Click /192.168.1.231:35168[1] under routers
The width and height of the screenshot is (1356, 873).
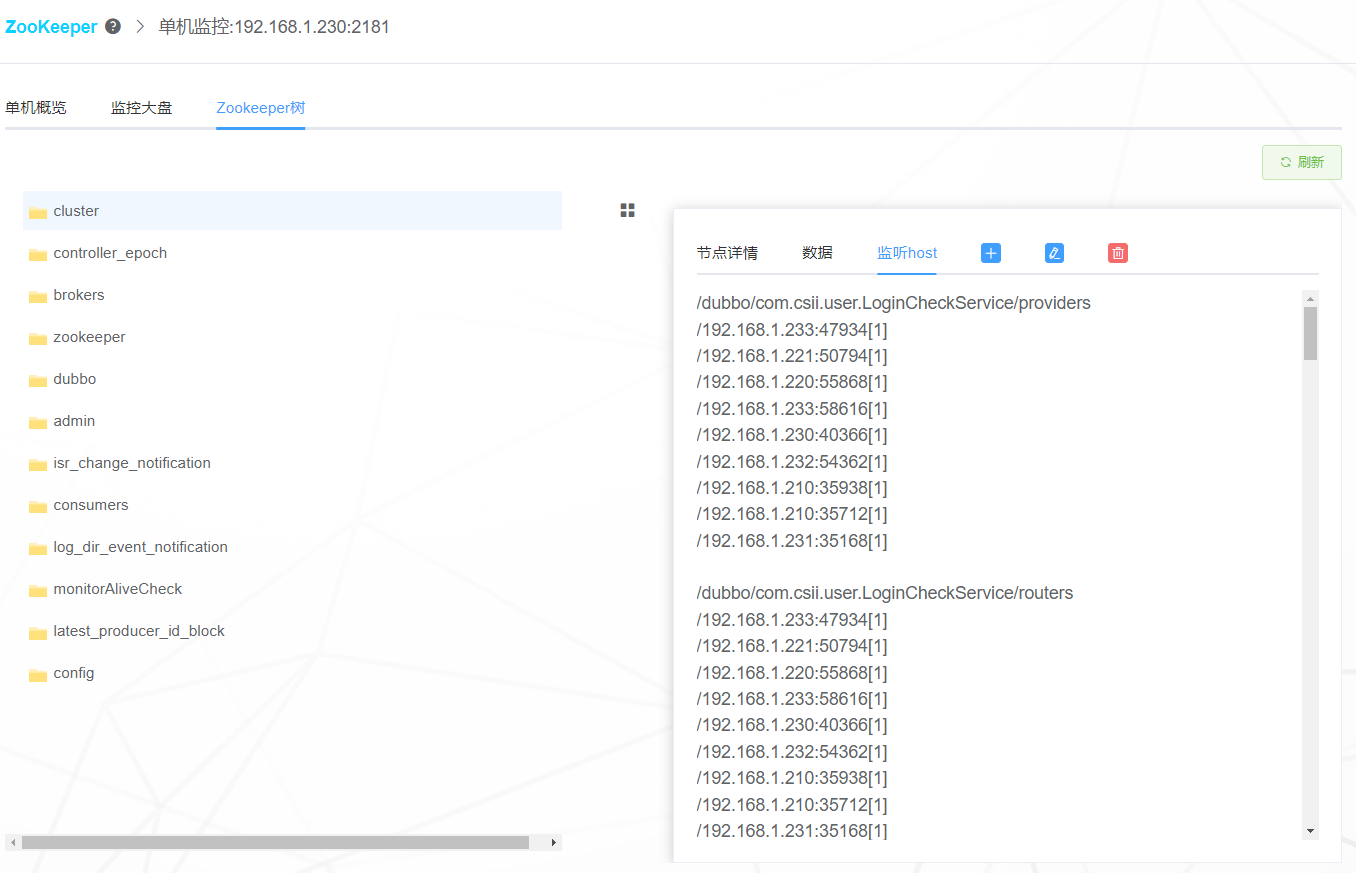click(x=792, y=831)
